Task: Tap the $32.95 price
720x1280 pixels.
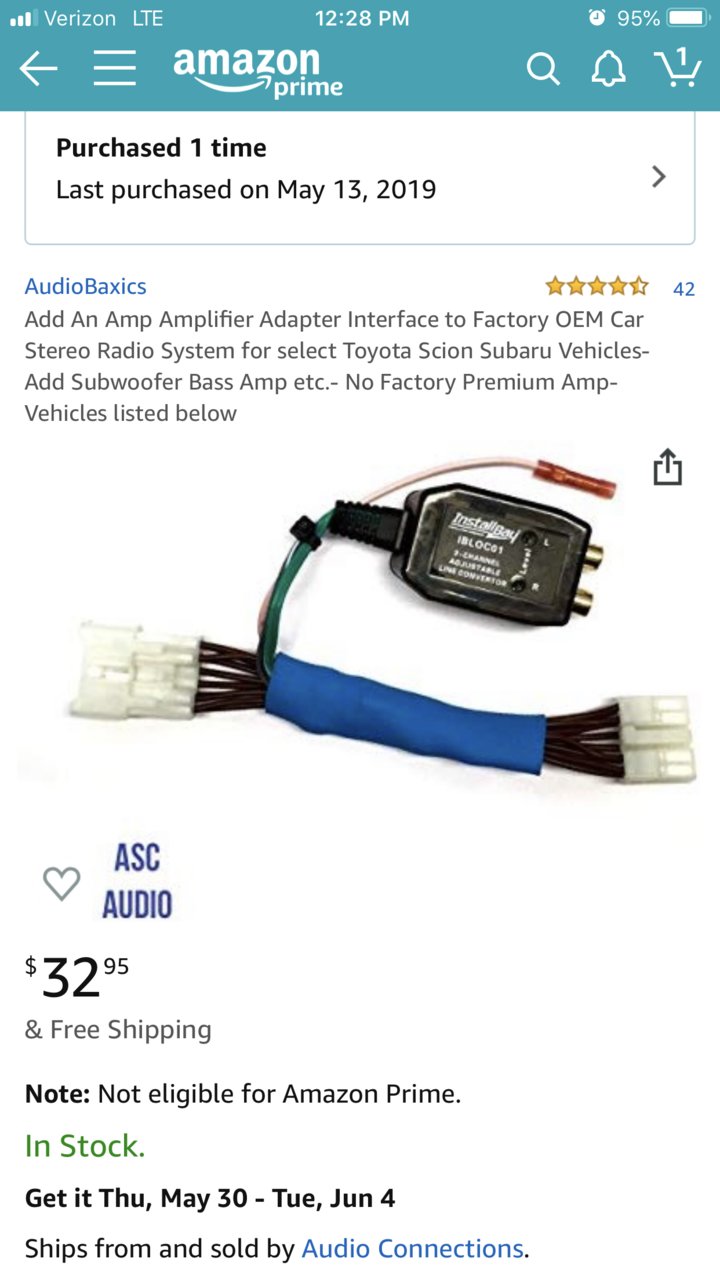Action: (77, 976)
